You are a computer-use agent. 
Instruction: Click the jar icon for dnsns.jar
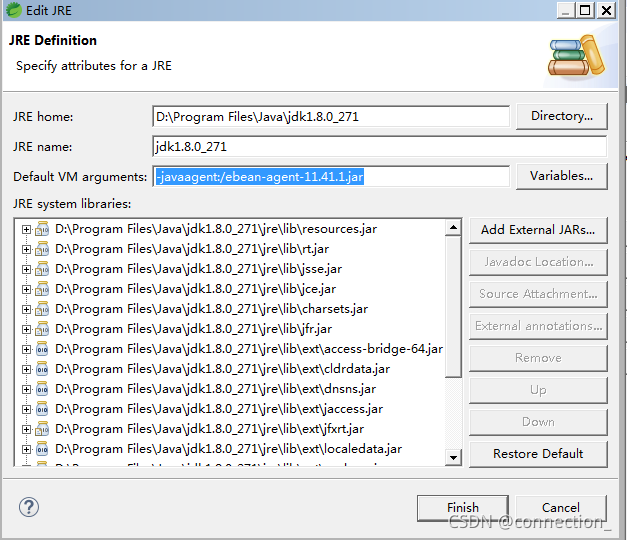(x=42, y=389)
